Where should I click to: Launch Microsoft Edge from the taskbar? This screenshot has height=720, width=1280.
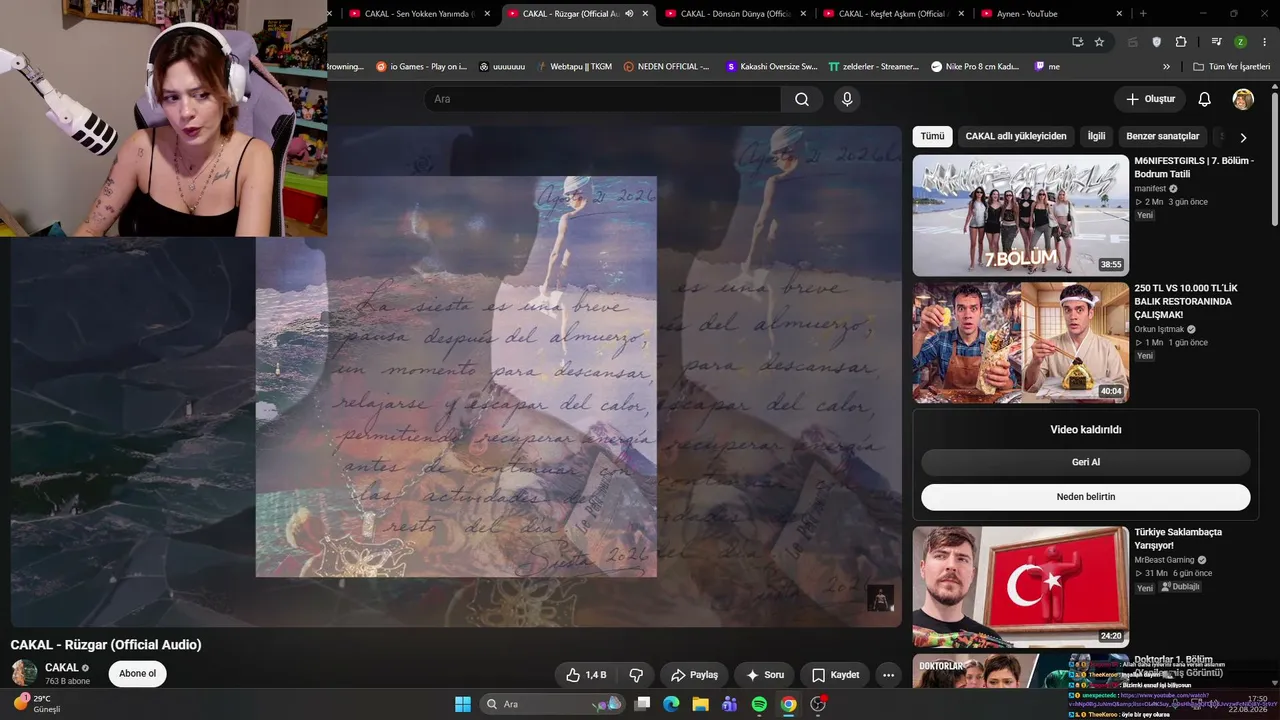(x=671, y=704)
